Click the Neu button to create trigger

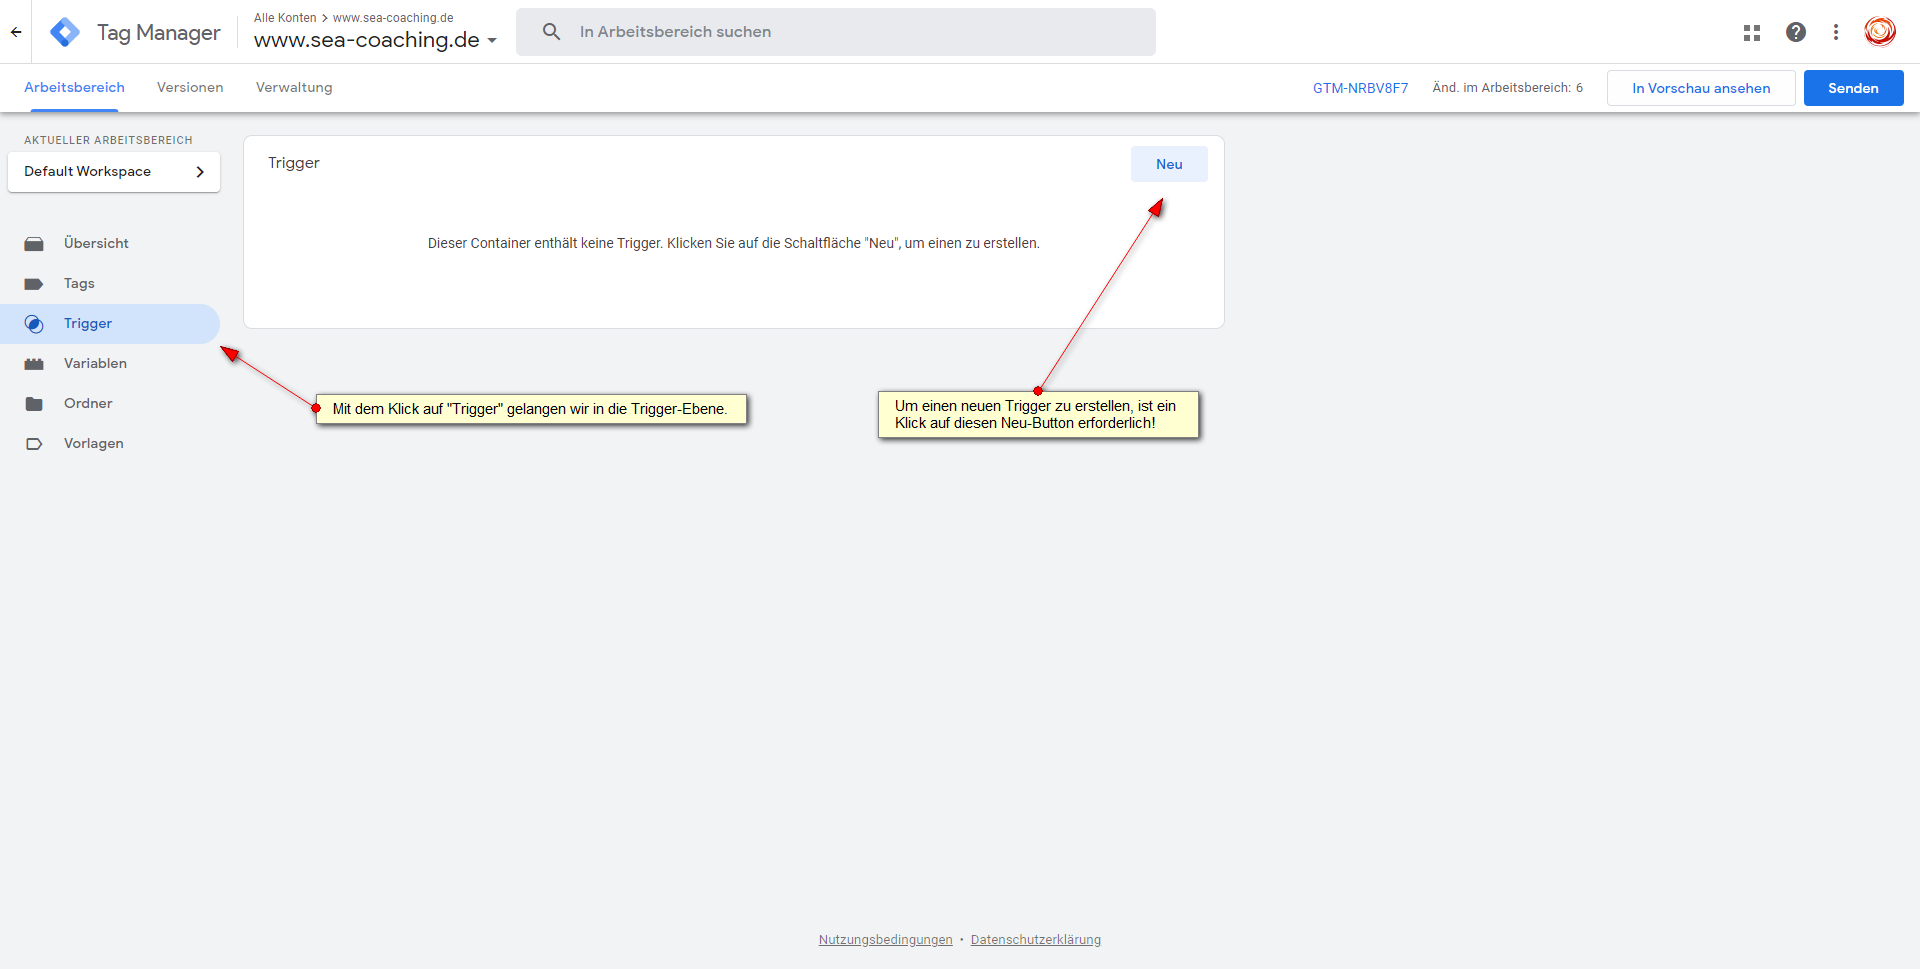coord(1169,164)
